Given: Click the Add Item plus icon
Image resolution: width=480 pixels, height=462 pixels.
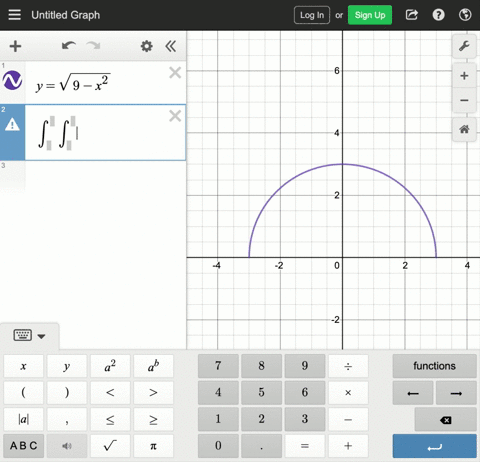Looking at the screenshot, I should coord(15,46).
